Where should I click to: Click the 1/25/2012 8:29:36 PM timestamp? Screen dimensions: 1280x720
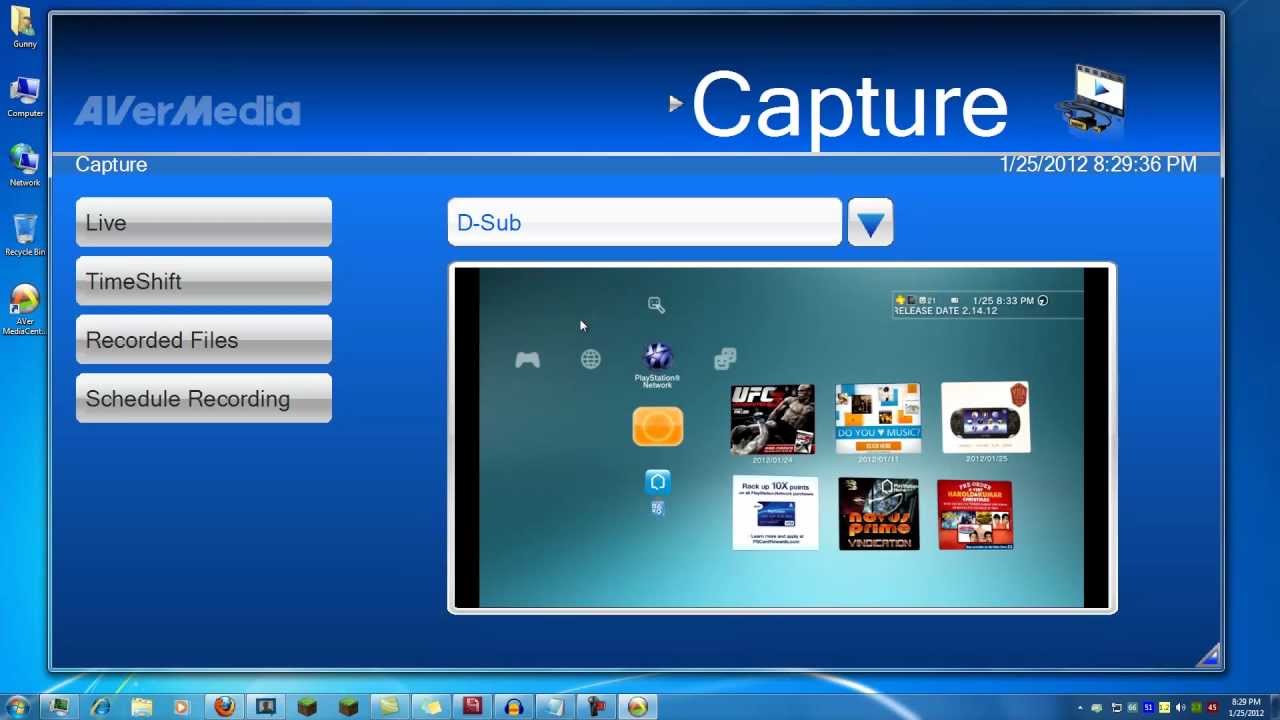[x=1098, y=164]
